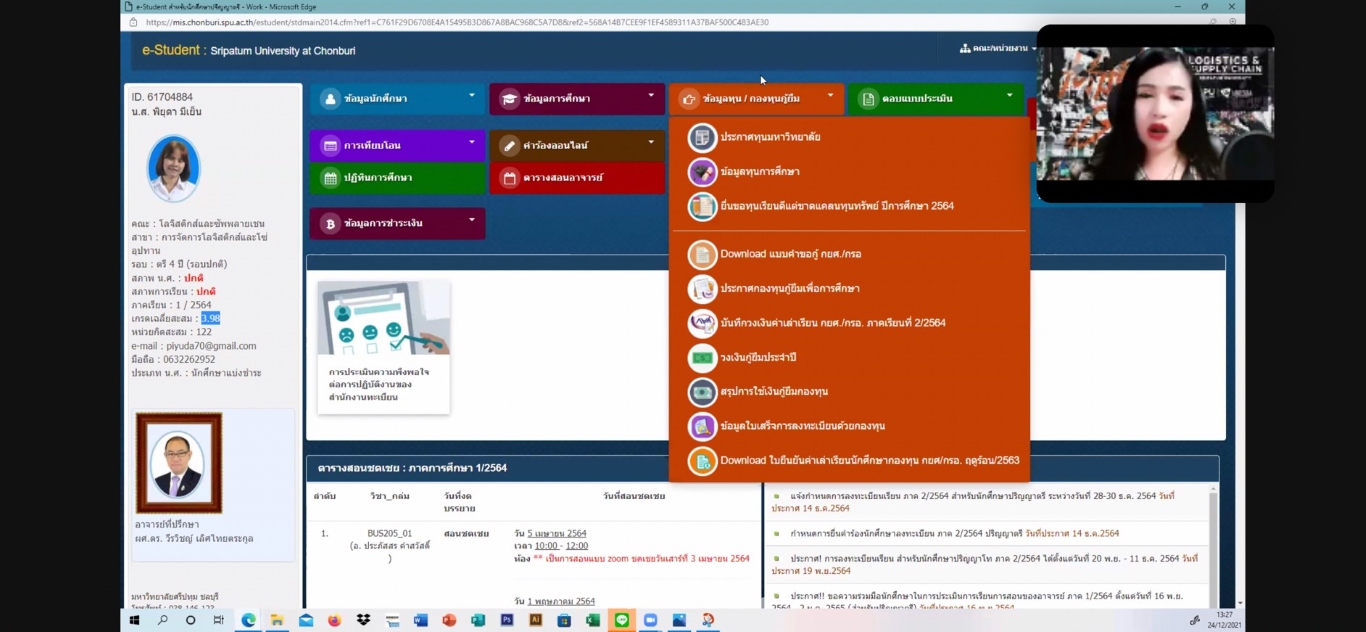Open the คณะ/หน่วยงาน dropdown in the header
Screen dimensions: 1366x632
click(x=996, y=48)
